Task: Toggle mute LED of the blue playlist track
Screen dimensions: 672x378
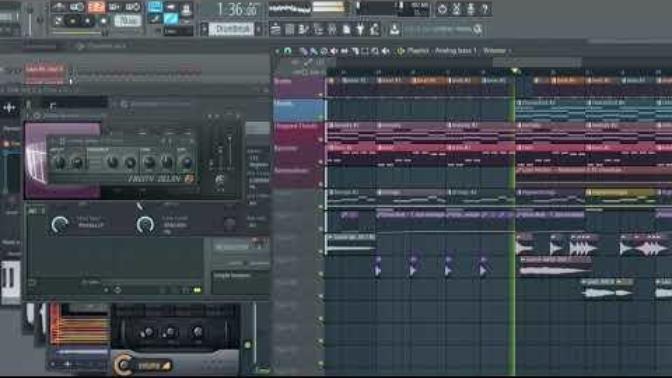Action: [321, 117]
